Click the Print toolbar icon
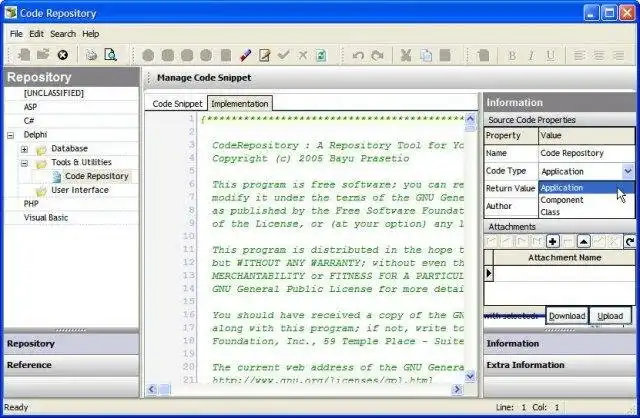The width and height of the screenshot is (640, 418). (x=91, y=55)
